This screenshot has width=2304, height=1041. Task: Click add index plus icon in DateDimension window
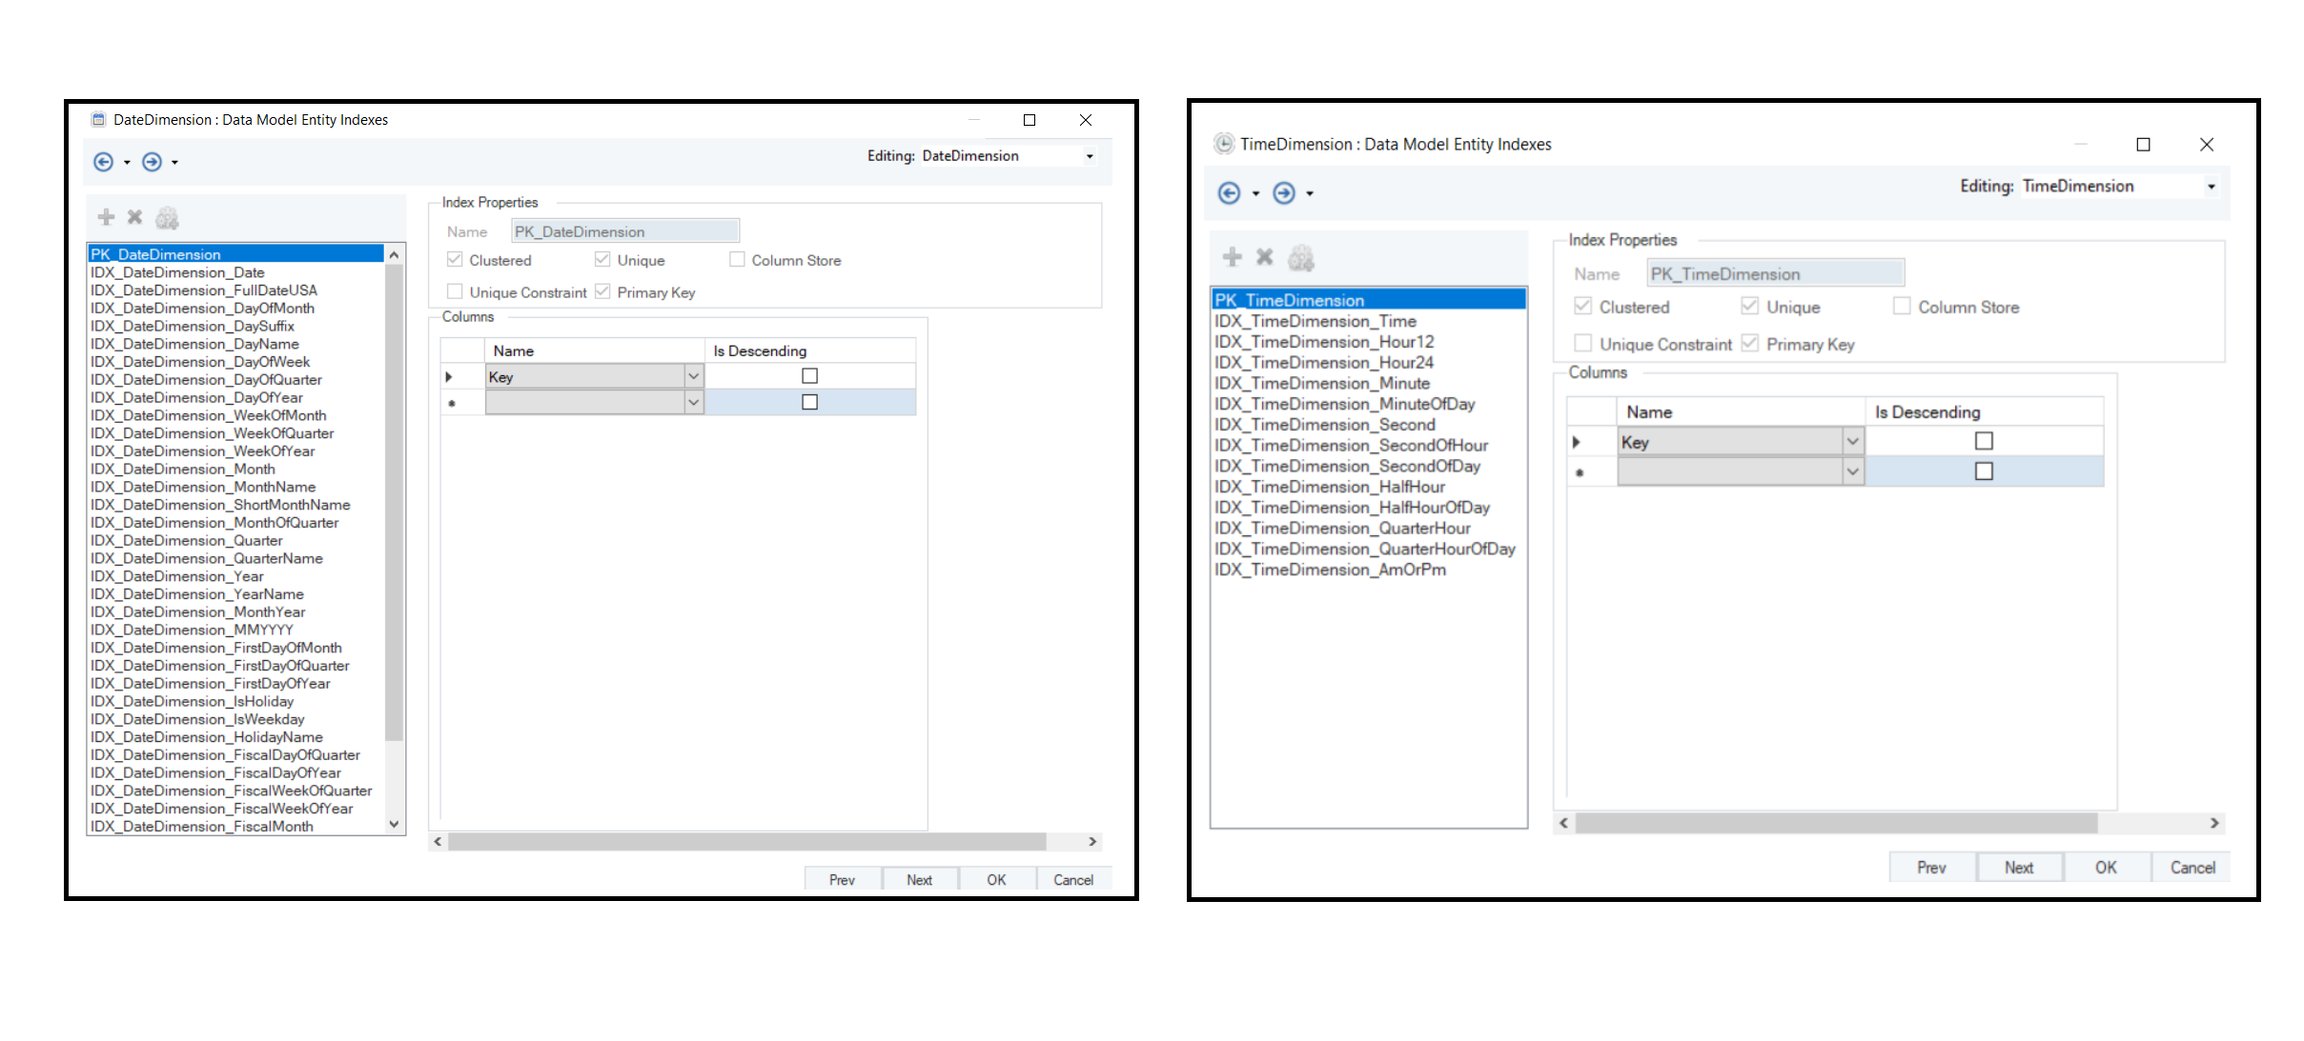[x=106, y=217]
